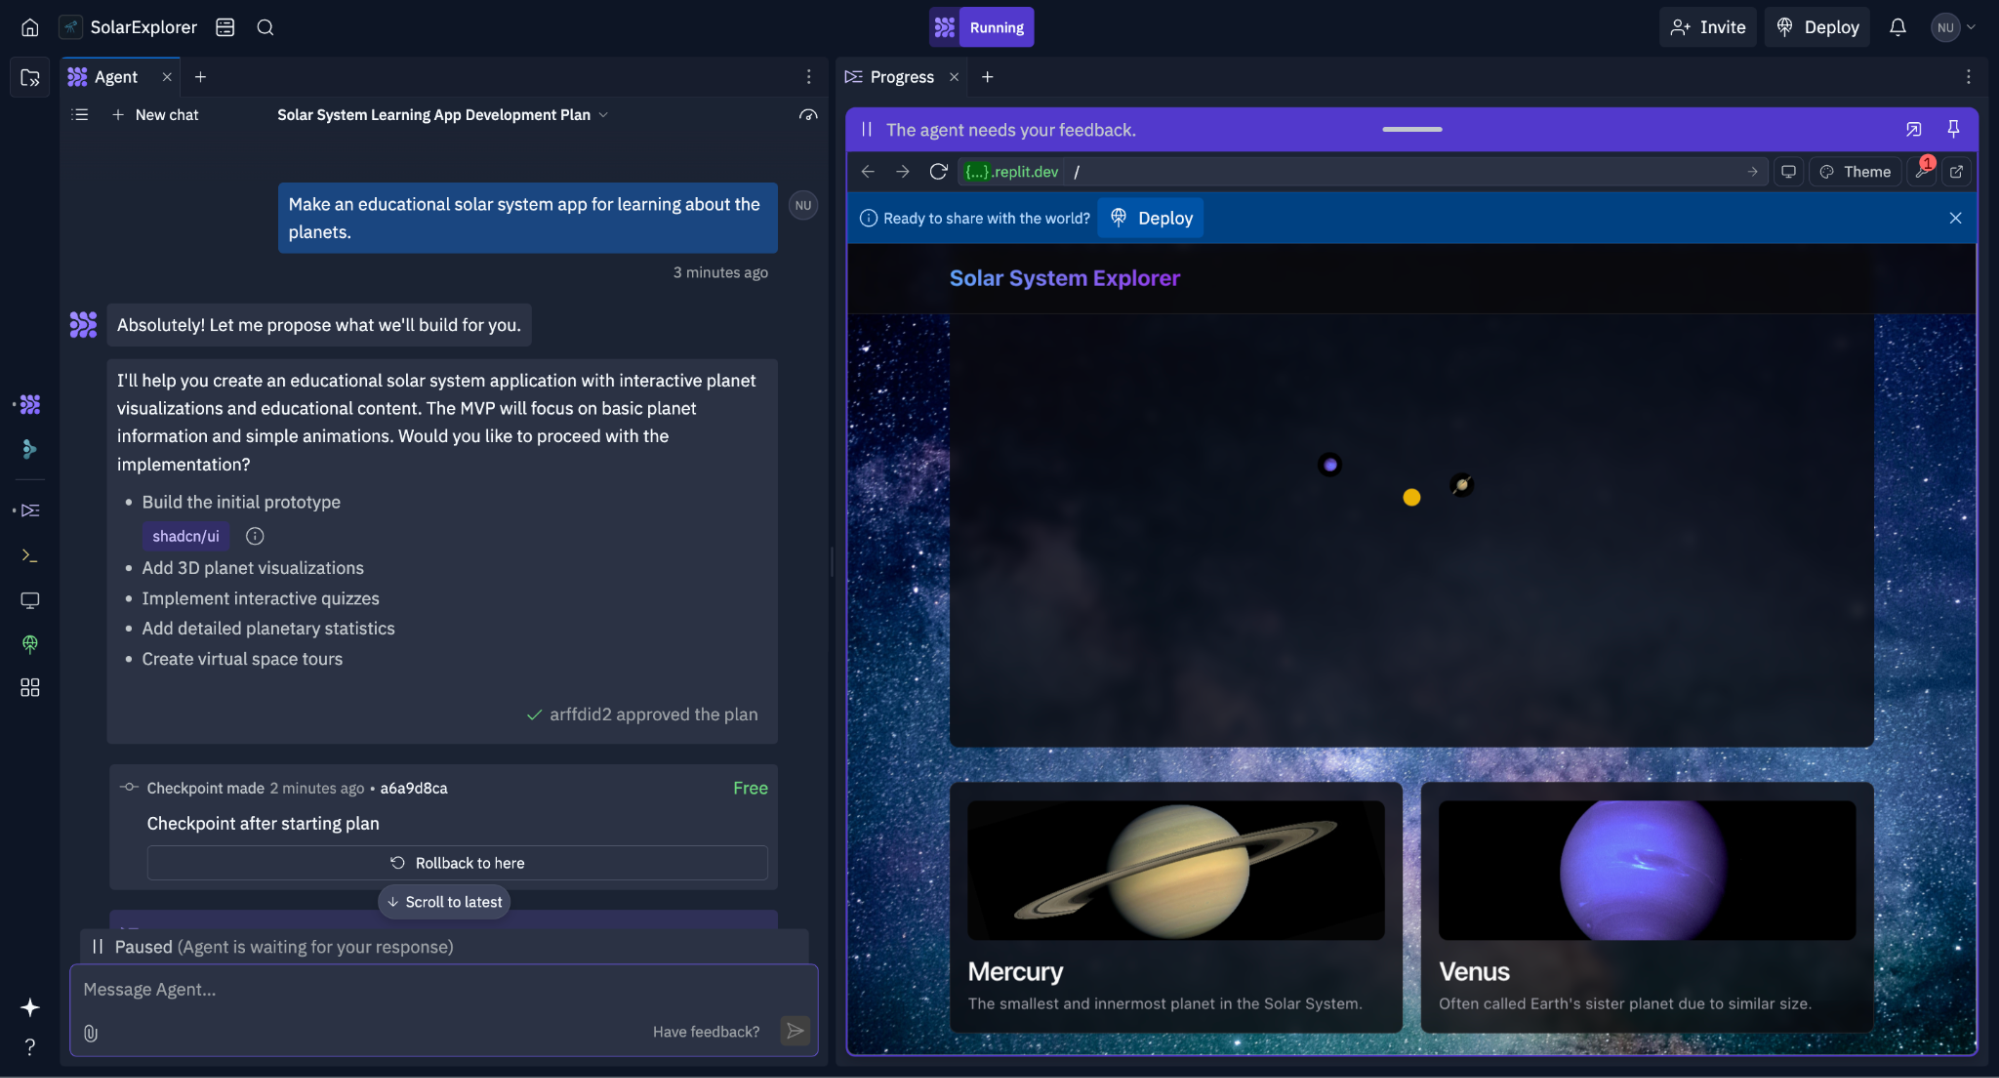Open the chat history list icon
The height and width of the screenshot is (1078, 1999).
(81, 115)
